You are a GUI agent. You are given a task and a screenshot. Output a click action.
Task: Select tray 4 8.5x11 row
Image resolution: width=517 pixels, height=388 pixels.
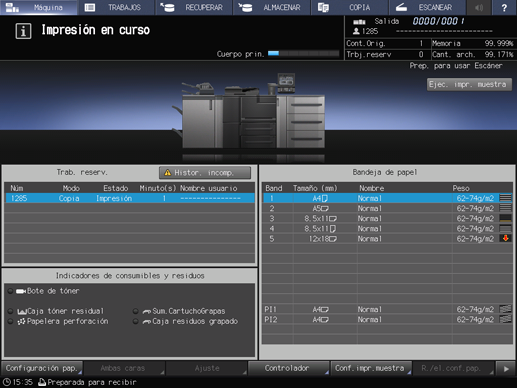coord(388,229)
